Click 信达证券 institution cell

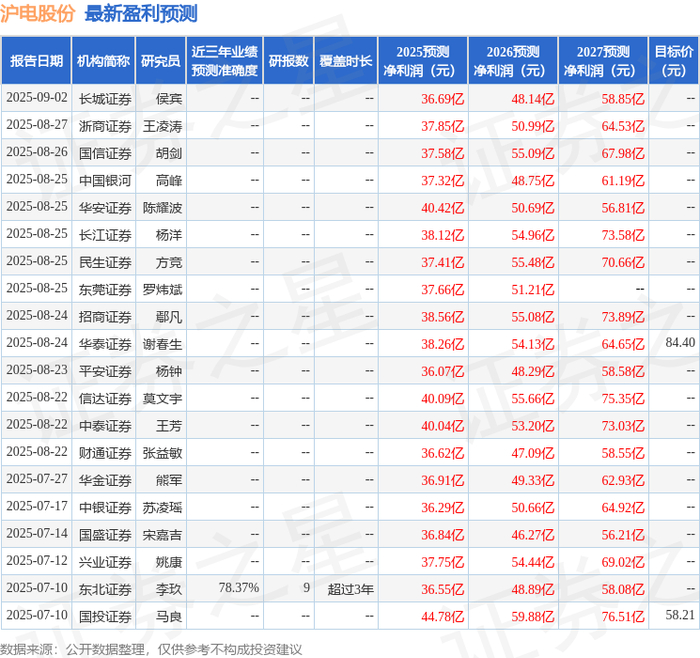[105, 398]
